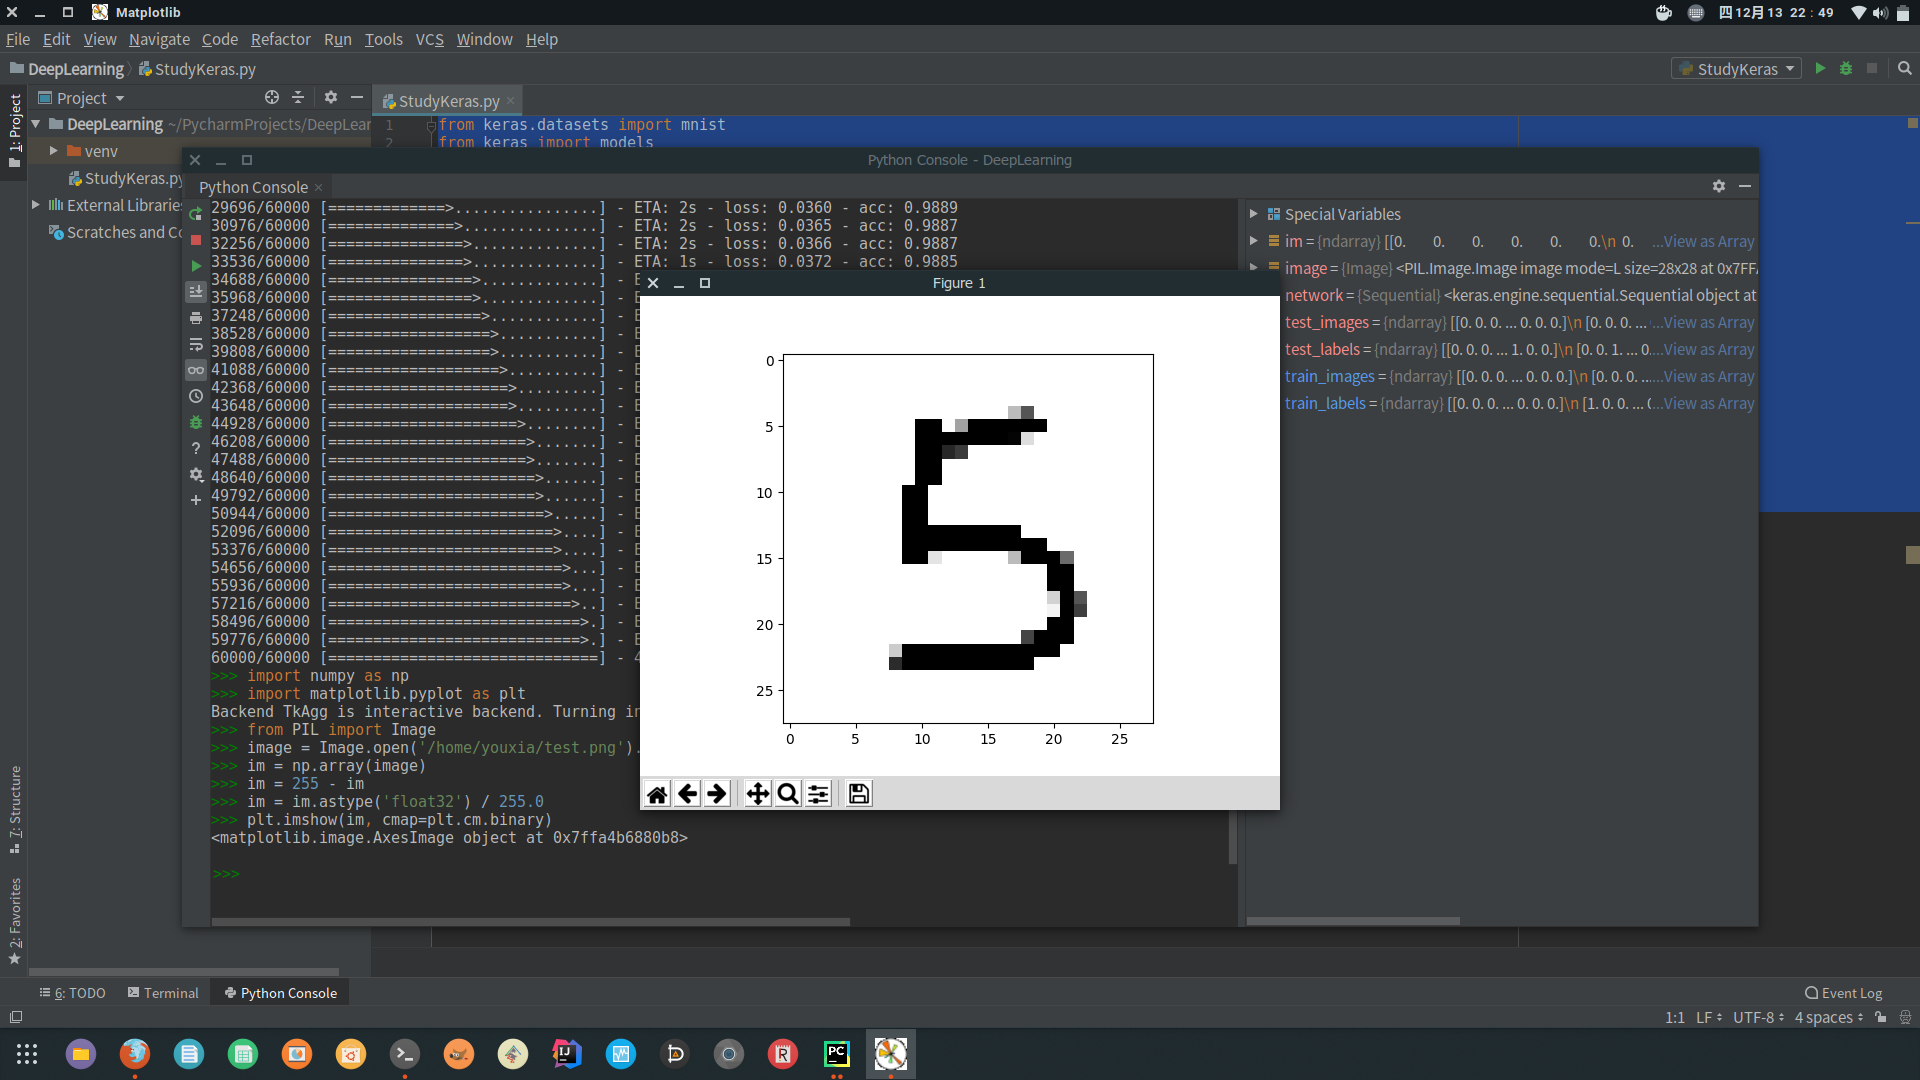The height and width of the screenshot is (1080, 1920).
Task: Attach debugger to Python console
Action: (x=196, y=422)
